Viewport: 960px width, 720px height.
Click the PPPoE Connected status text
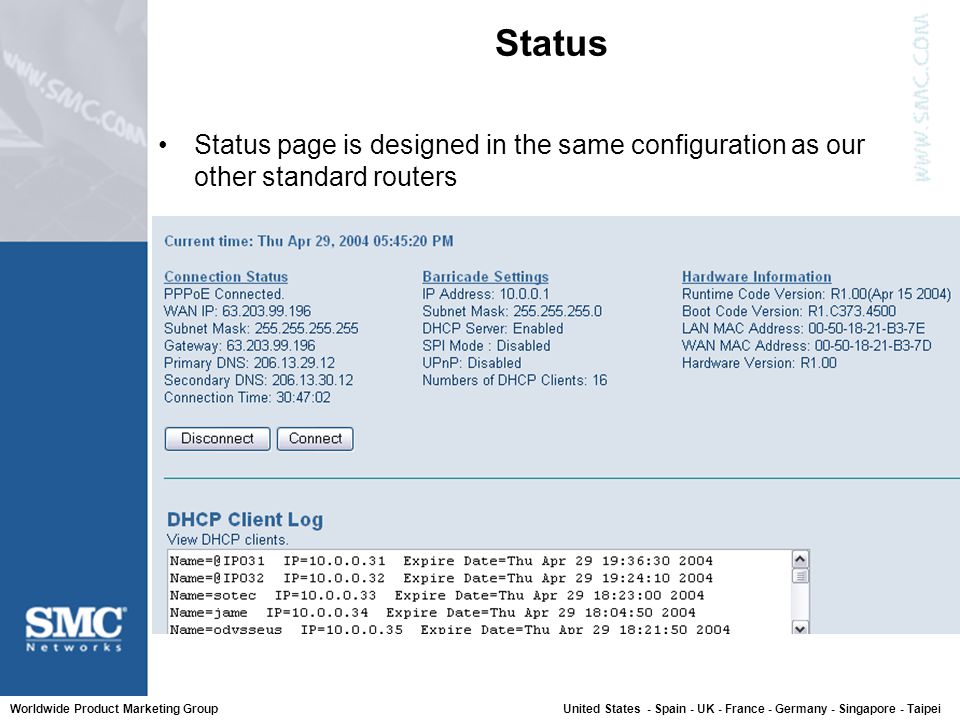click(x=224, y=294)
